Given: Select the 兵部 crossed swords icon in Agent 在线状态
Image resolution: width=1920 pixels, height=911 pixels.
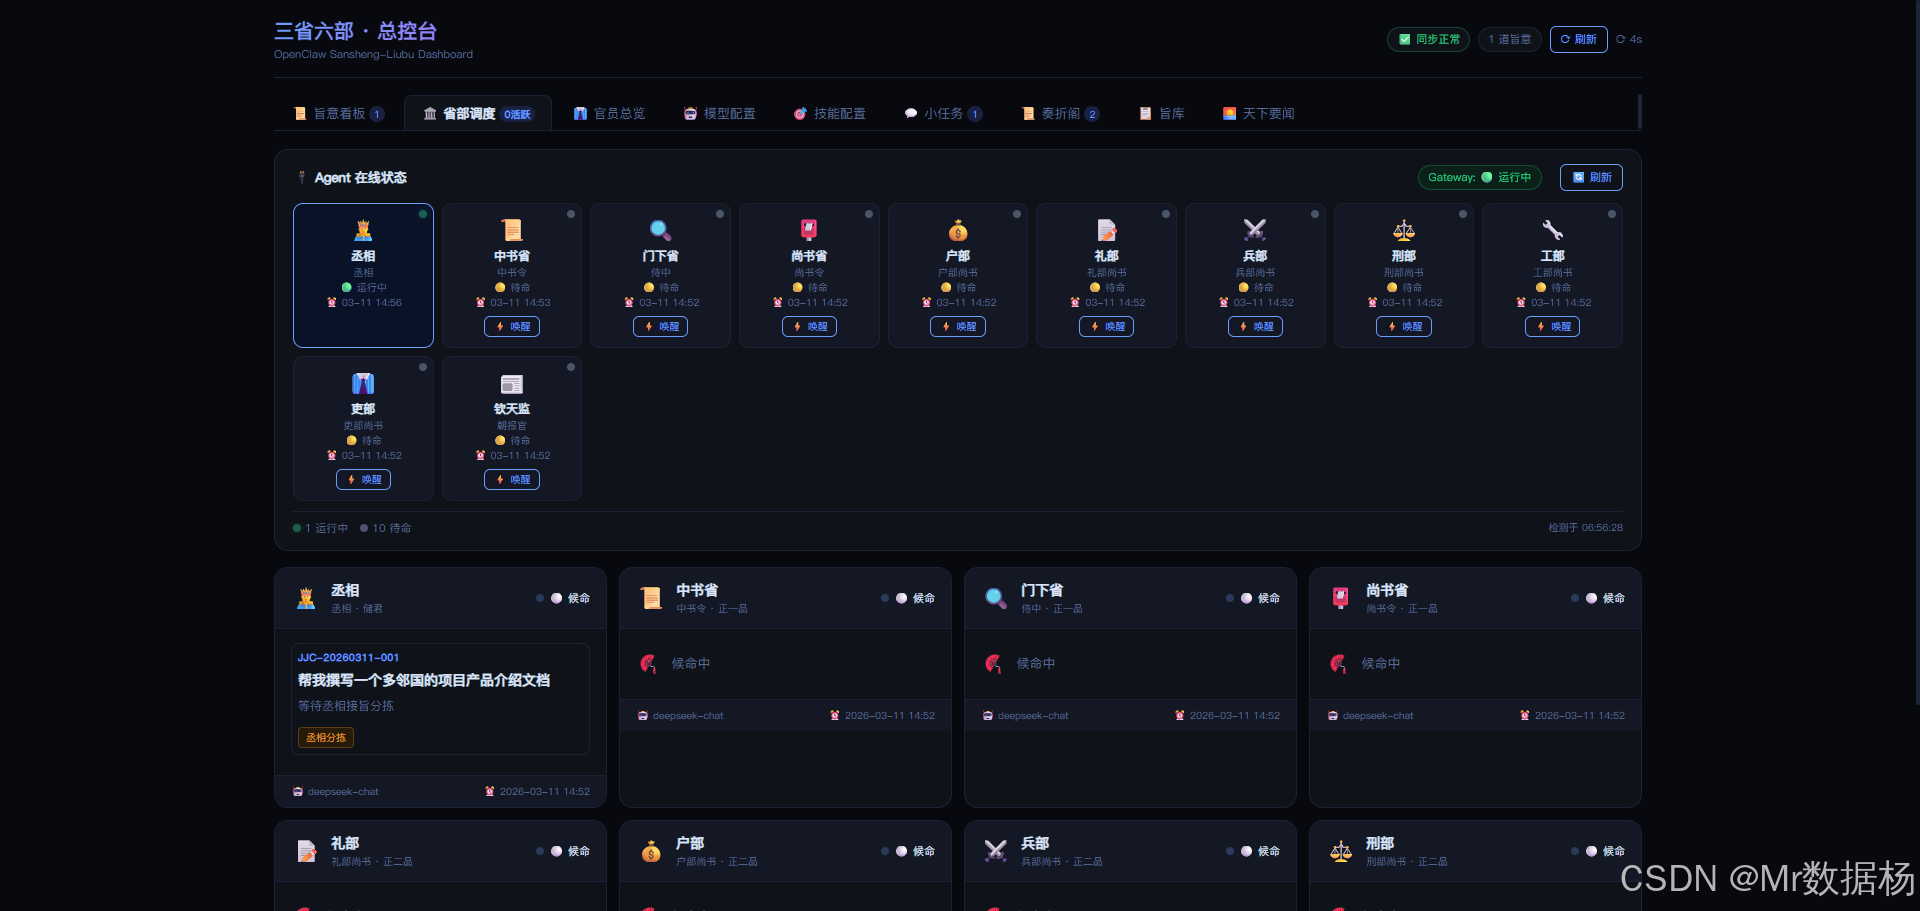Looking at the screenshot, I should click(1255, 231).
